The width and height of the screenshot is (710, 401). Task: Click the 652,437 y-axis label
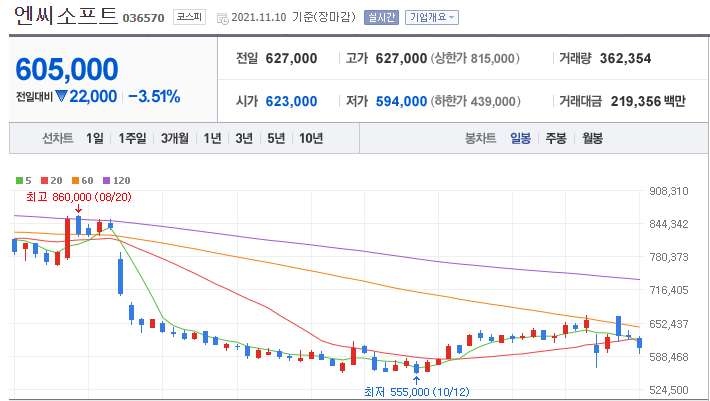click(x=669, y=324)
